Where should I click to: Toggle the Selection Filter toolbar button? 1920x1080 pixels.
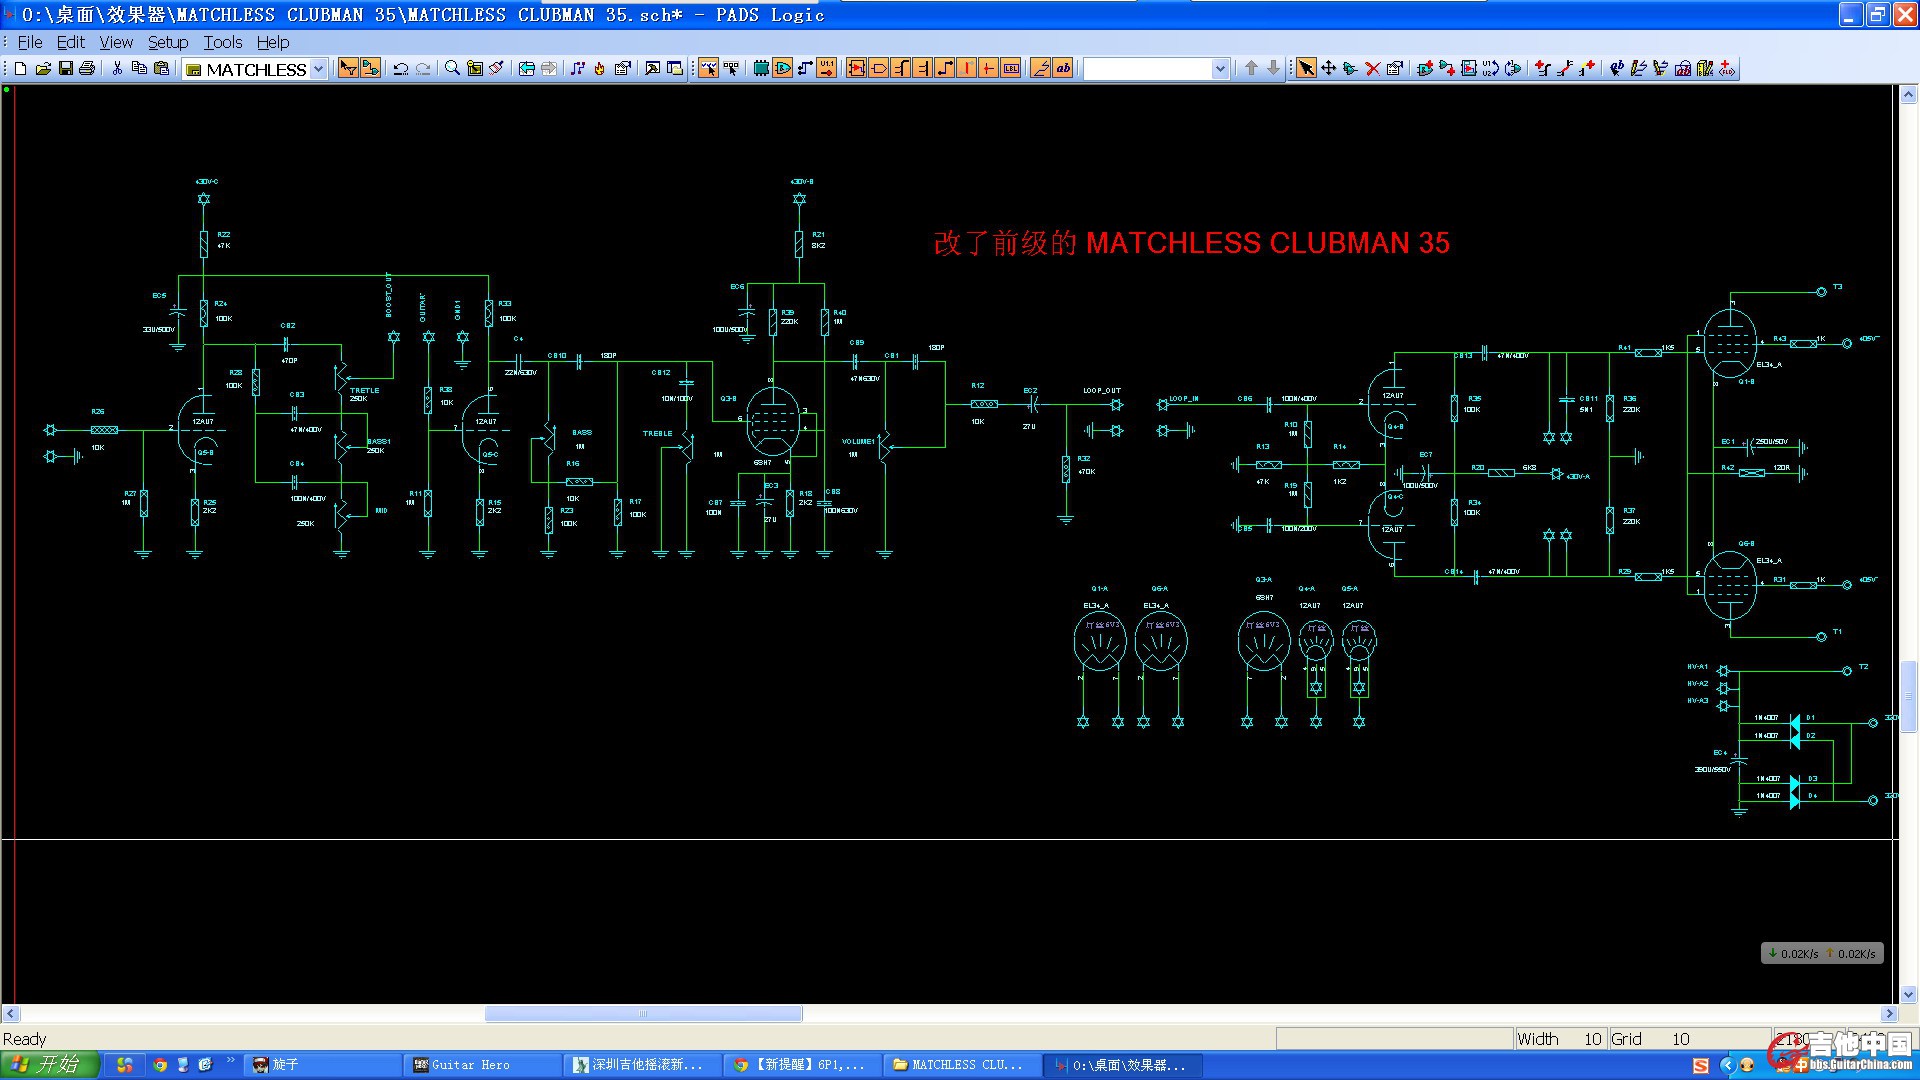tap(348, 68)
